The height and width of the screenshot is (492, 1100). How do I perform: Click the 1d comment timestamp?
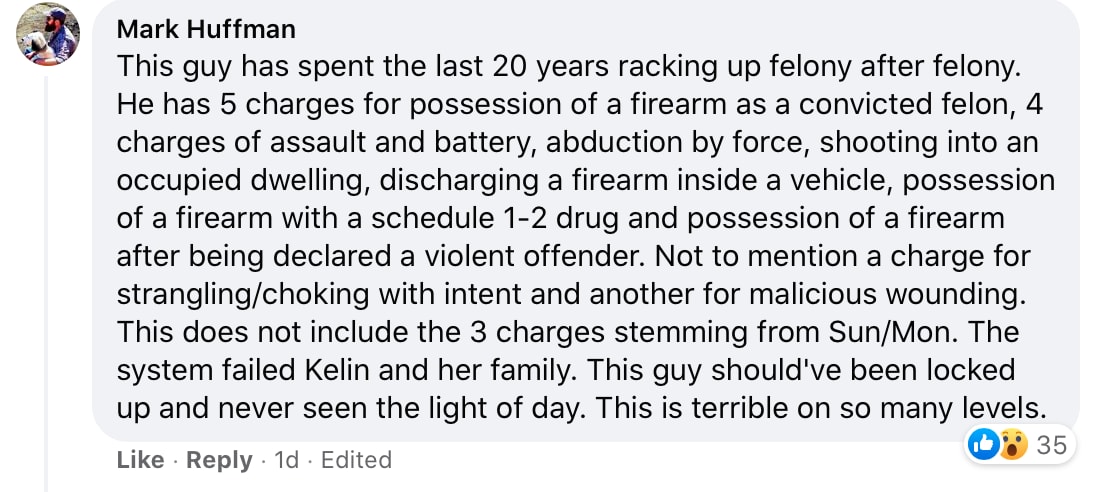tap(287, 460)
